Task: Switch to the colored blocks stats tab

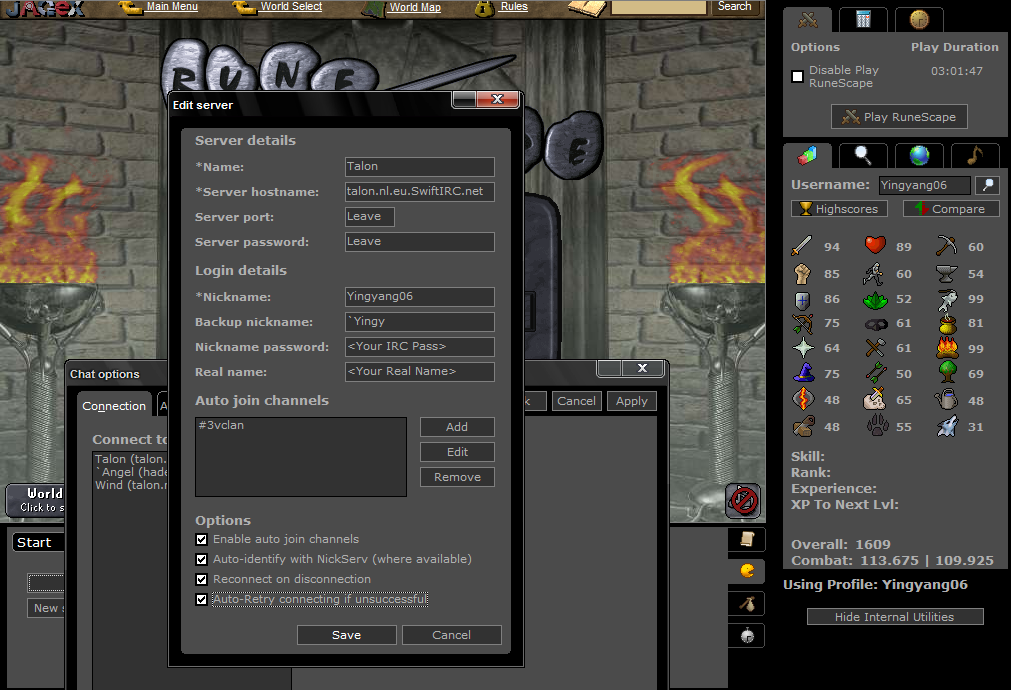Action: coord(807,155)
